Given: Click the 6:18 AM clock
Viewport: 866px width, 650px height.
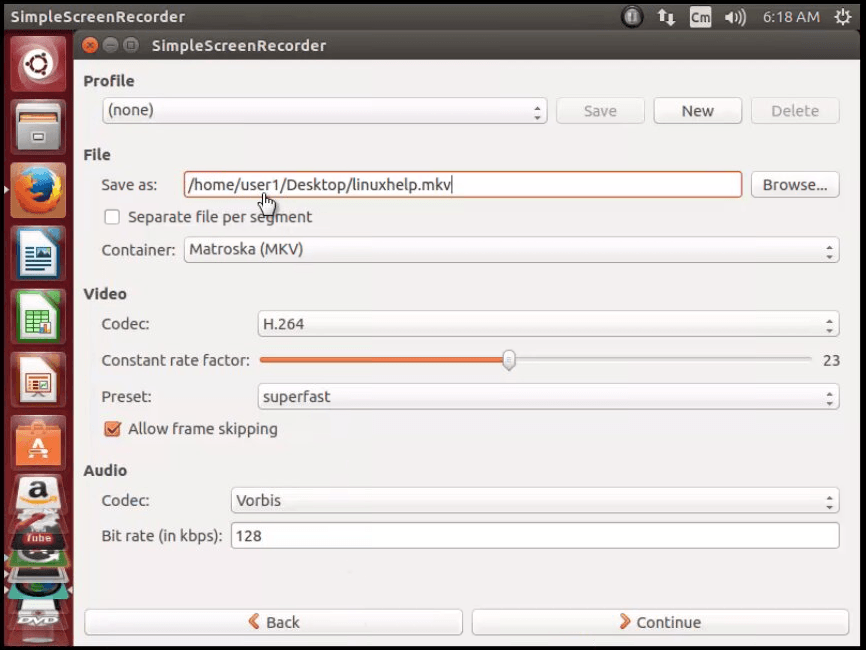Looking at the screenshot, I should [x=791, y=17].
